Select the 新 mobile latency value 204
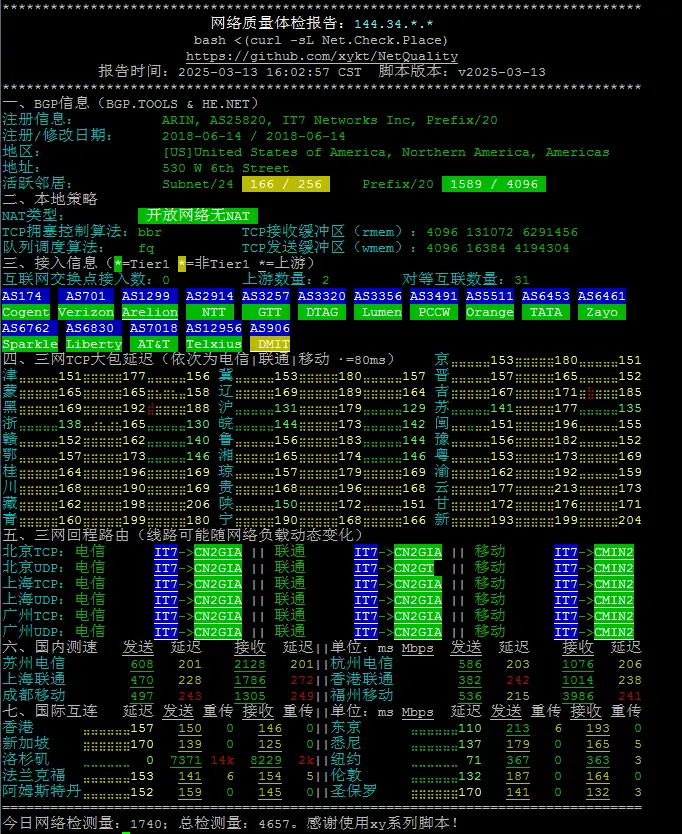The height and width of the screenshot is (834, 682). (x=630, y=520)
